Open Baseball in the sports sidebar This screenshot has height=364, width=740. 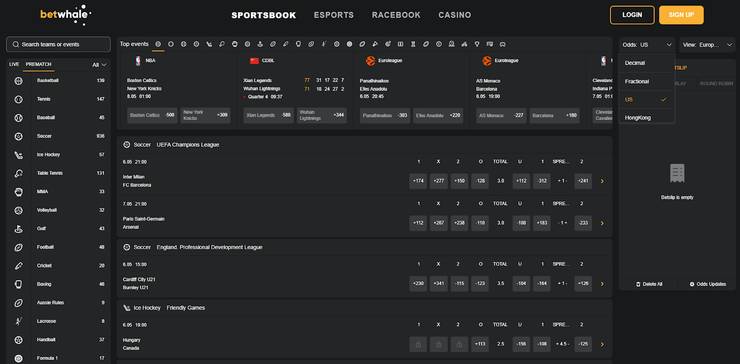pyautogui.click(x=59, y=118)
